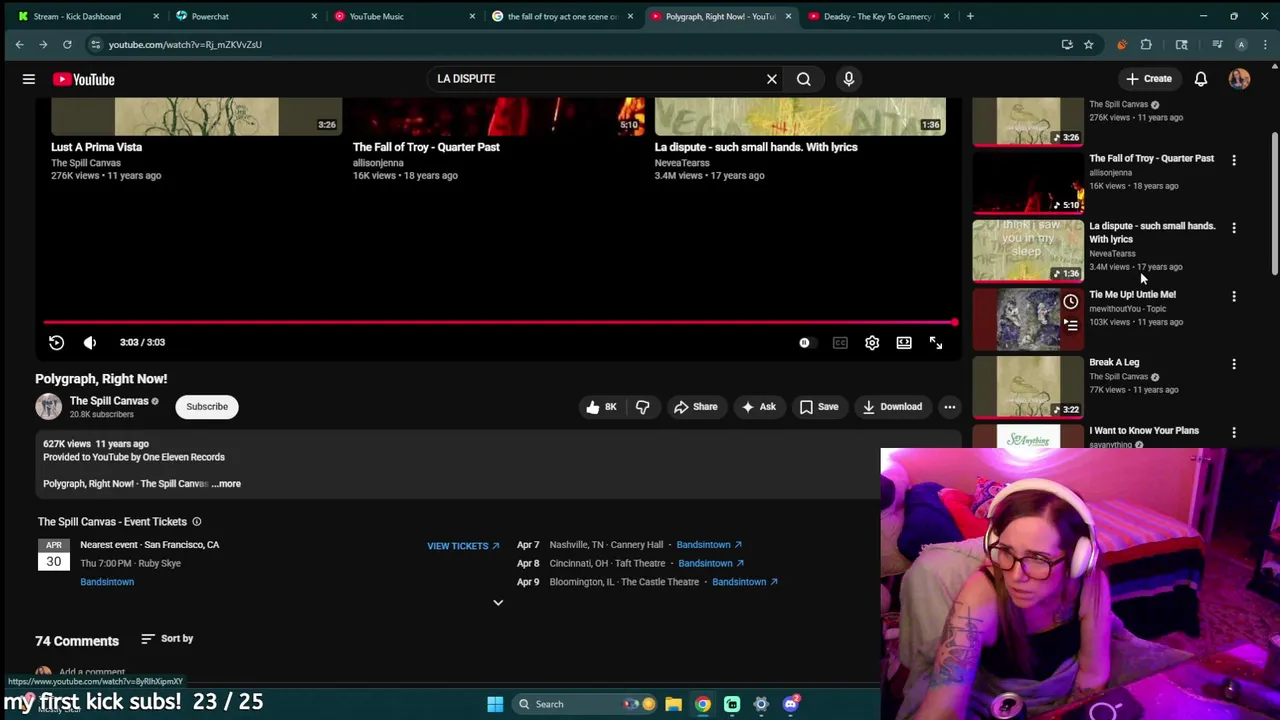Reload the page
The image size is (1280, 720).
(x=67, y=44)
